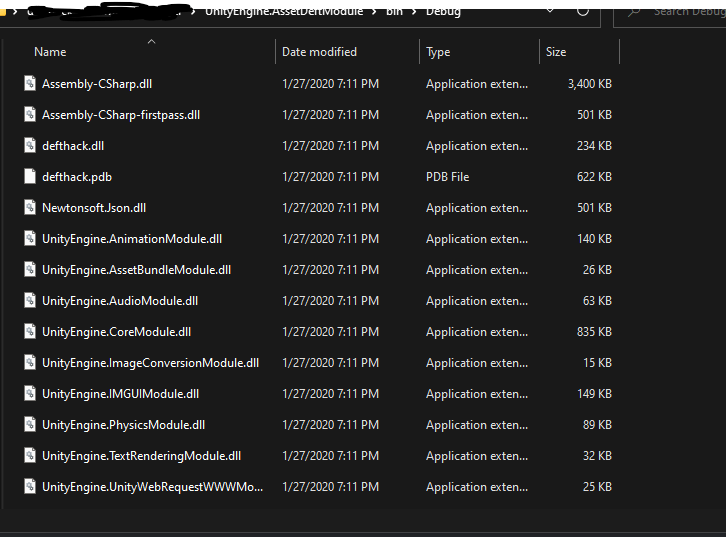Navigate to UnityEngine.AssetDertModule breadcrumb
The width and height of the screenshot is (726, 537).
tap(284, 12)
